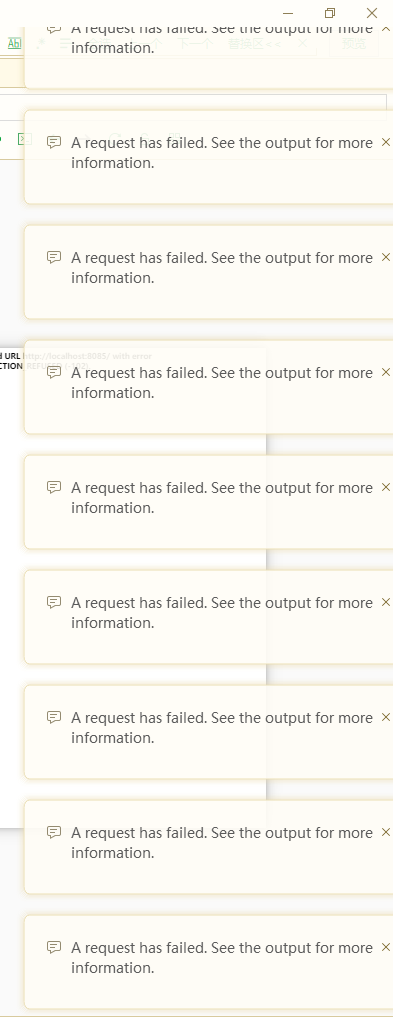Click message icon in second-to-last notification

(54, 832)
